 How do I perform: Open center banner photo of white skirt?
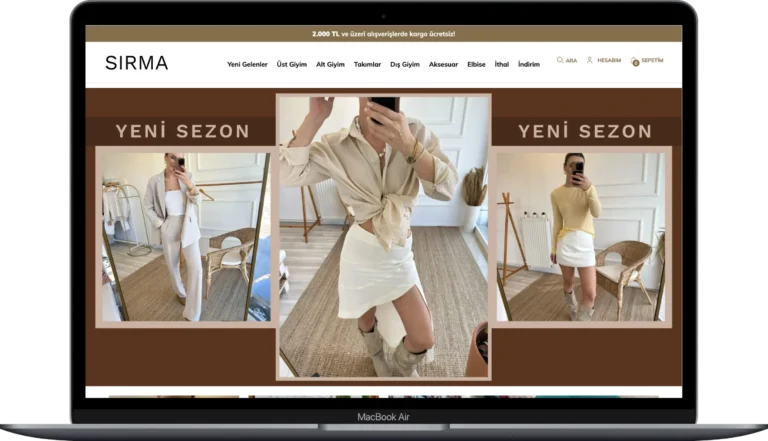(x=384, y=237)
